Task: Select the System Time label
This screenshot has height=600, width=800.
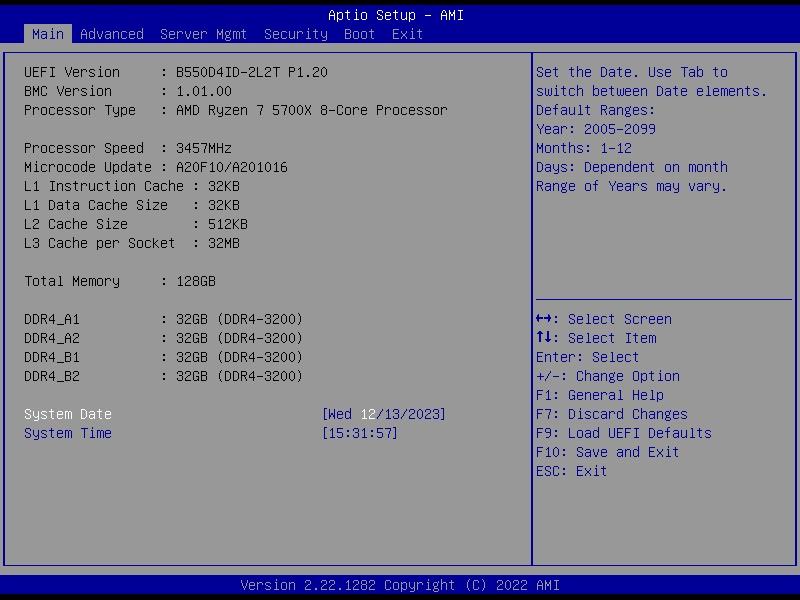Action: (x=68, y=433)
